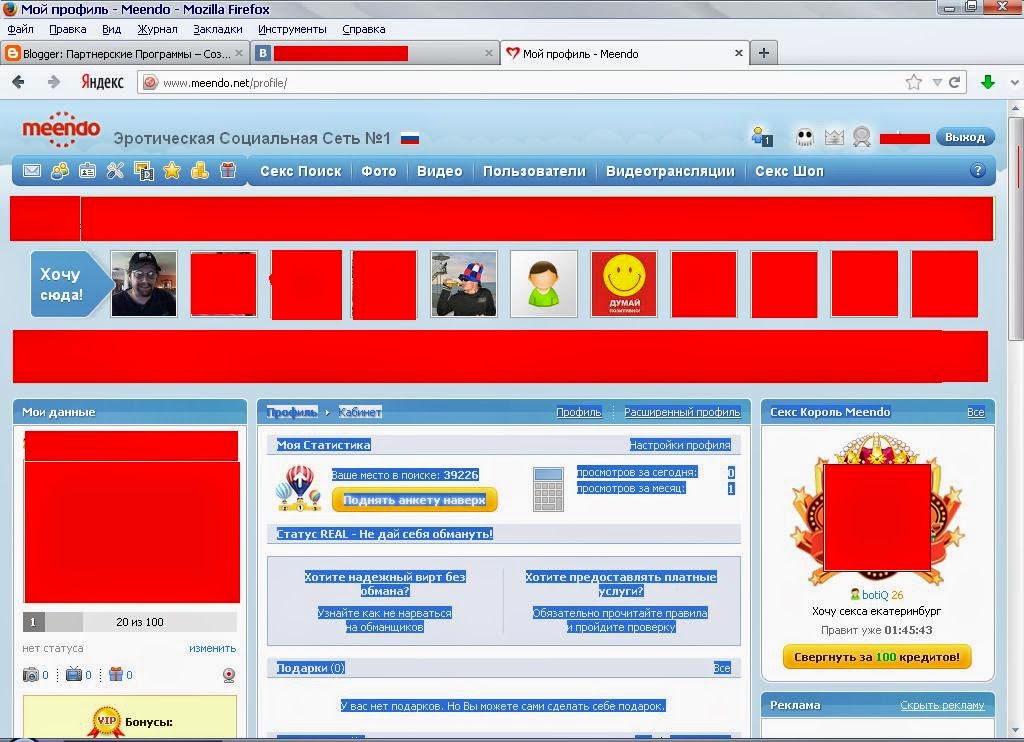Click the Кабинет breadcrumb link
The height and width of the screenshot is (742, 1024).
click(x=360, y=412)
